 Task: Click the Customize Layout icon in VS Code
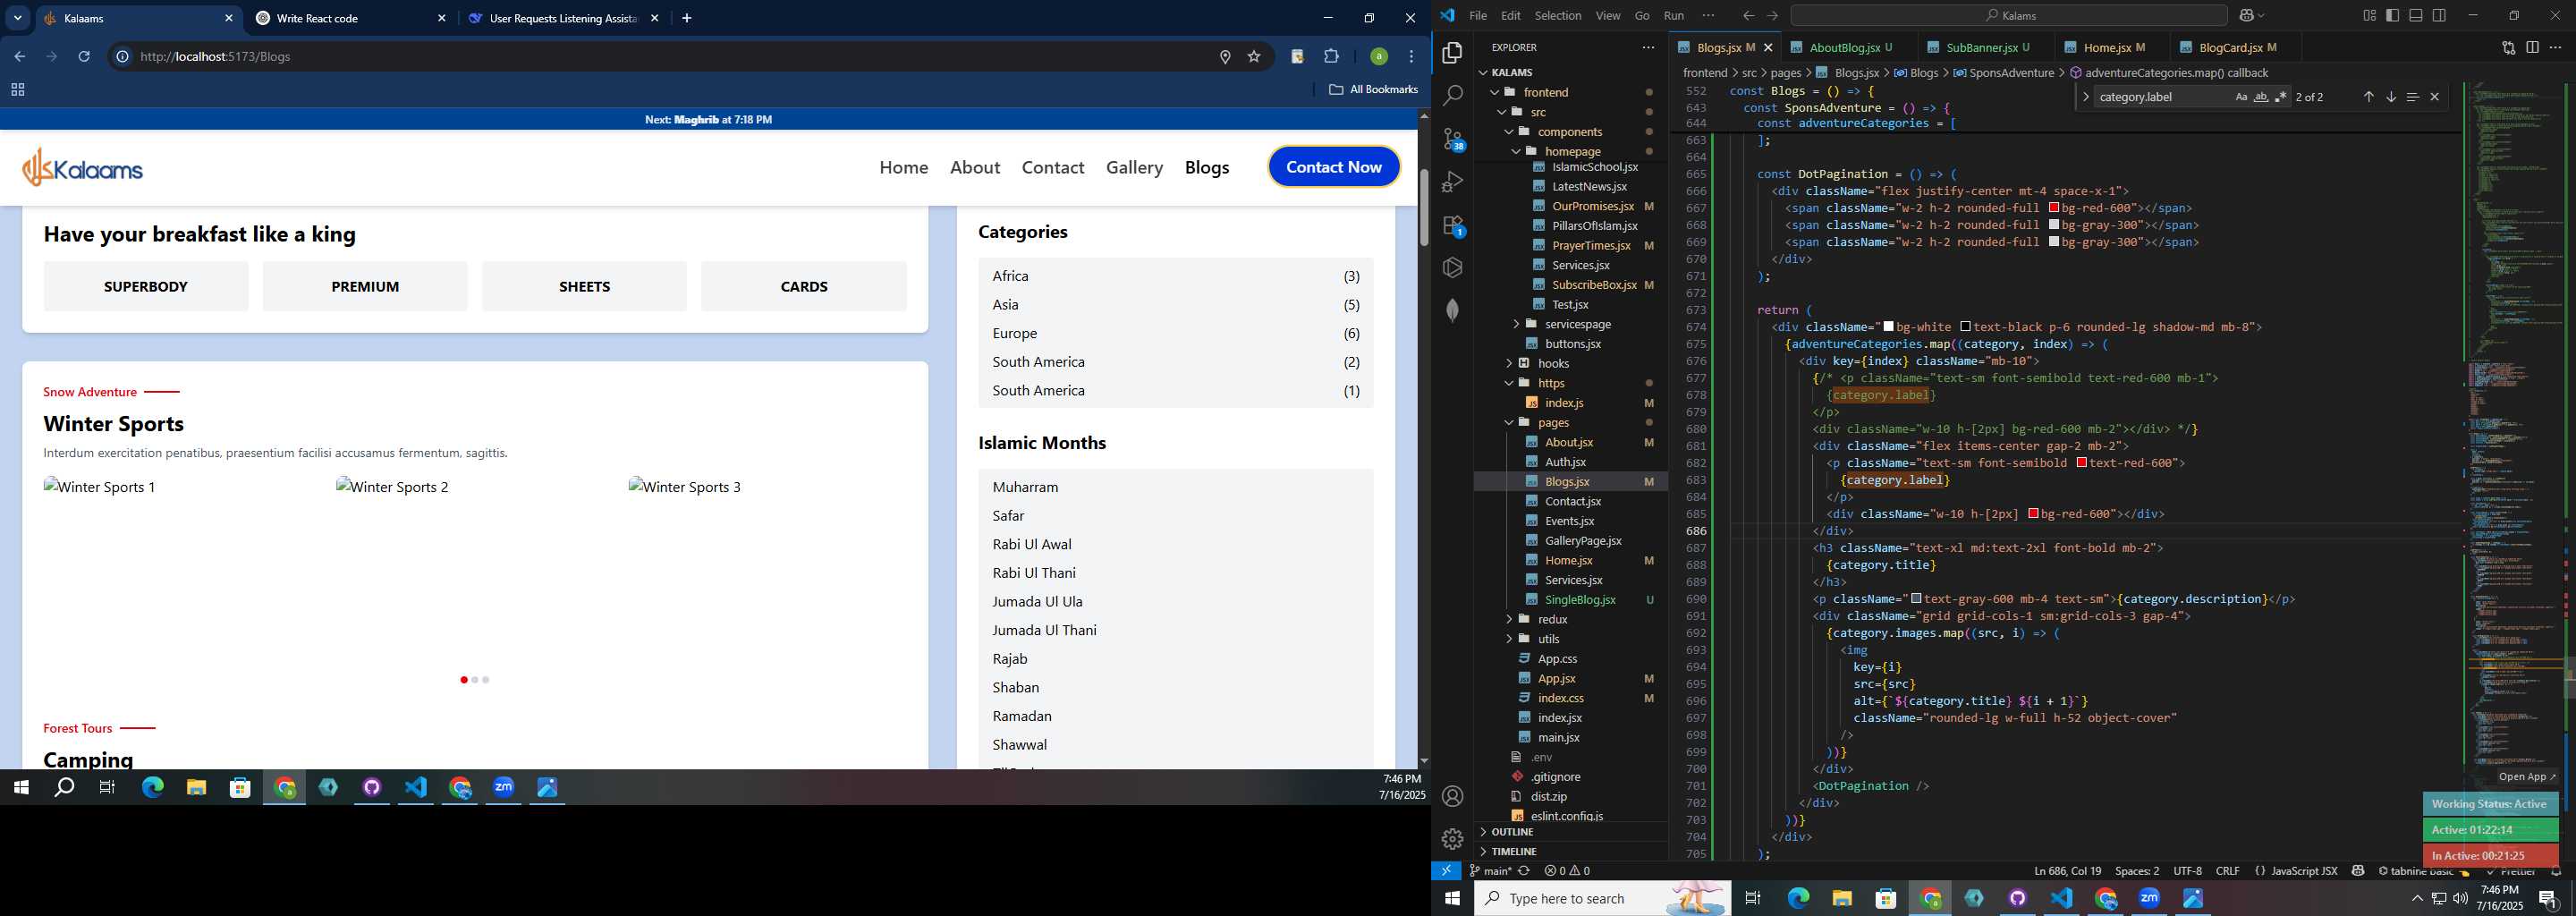[x=2370, y=15]
